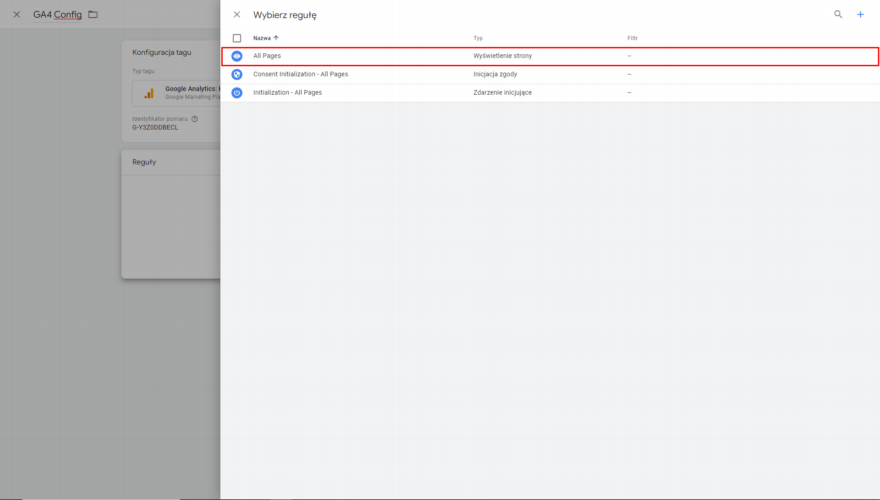Click the Reguły card heading
The image size is (880, 500).
(x=144, y=162)
